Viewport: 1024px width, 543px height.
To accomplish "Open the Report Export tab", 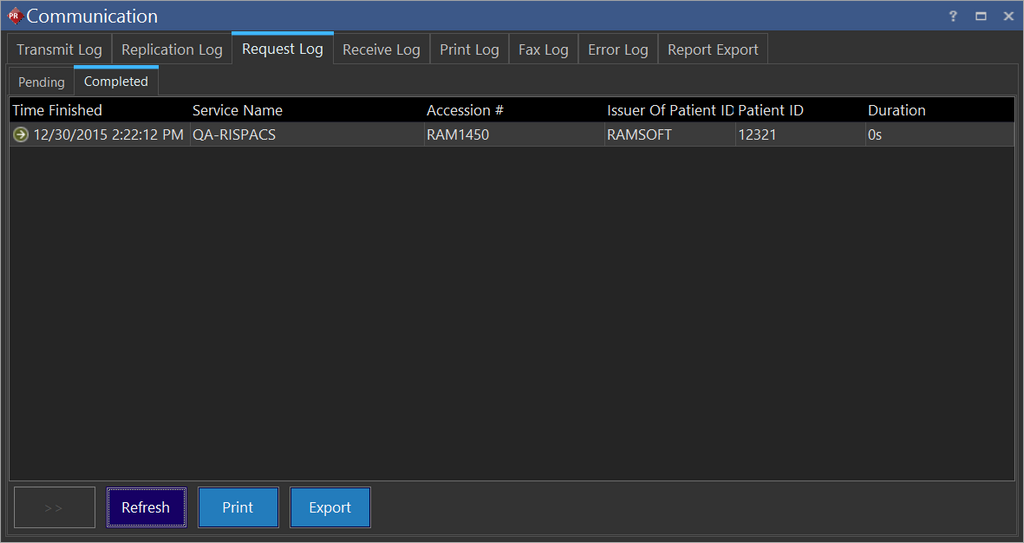I will [x=713, y=50].
